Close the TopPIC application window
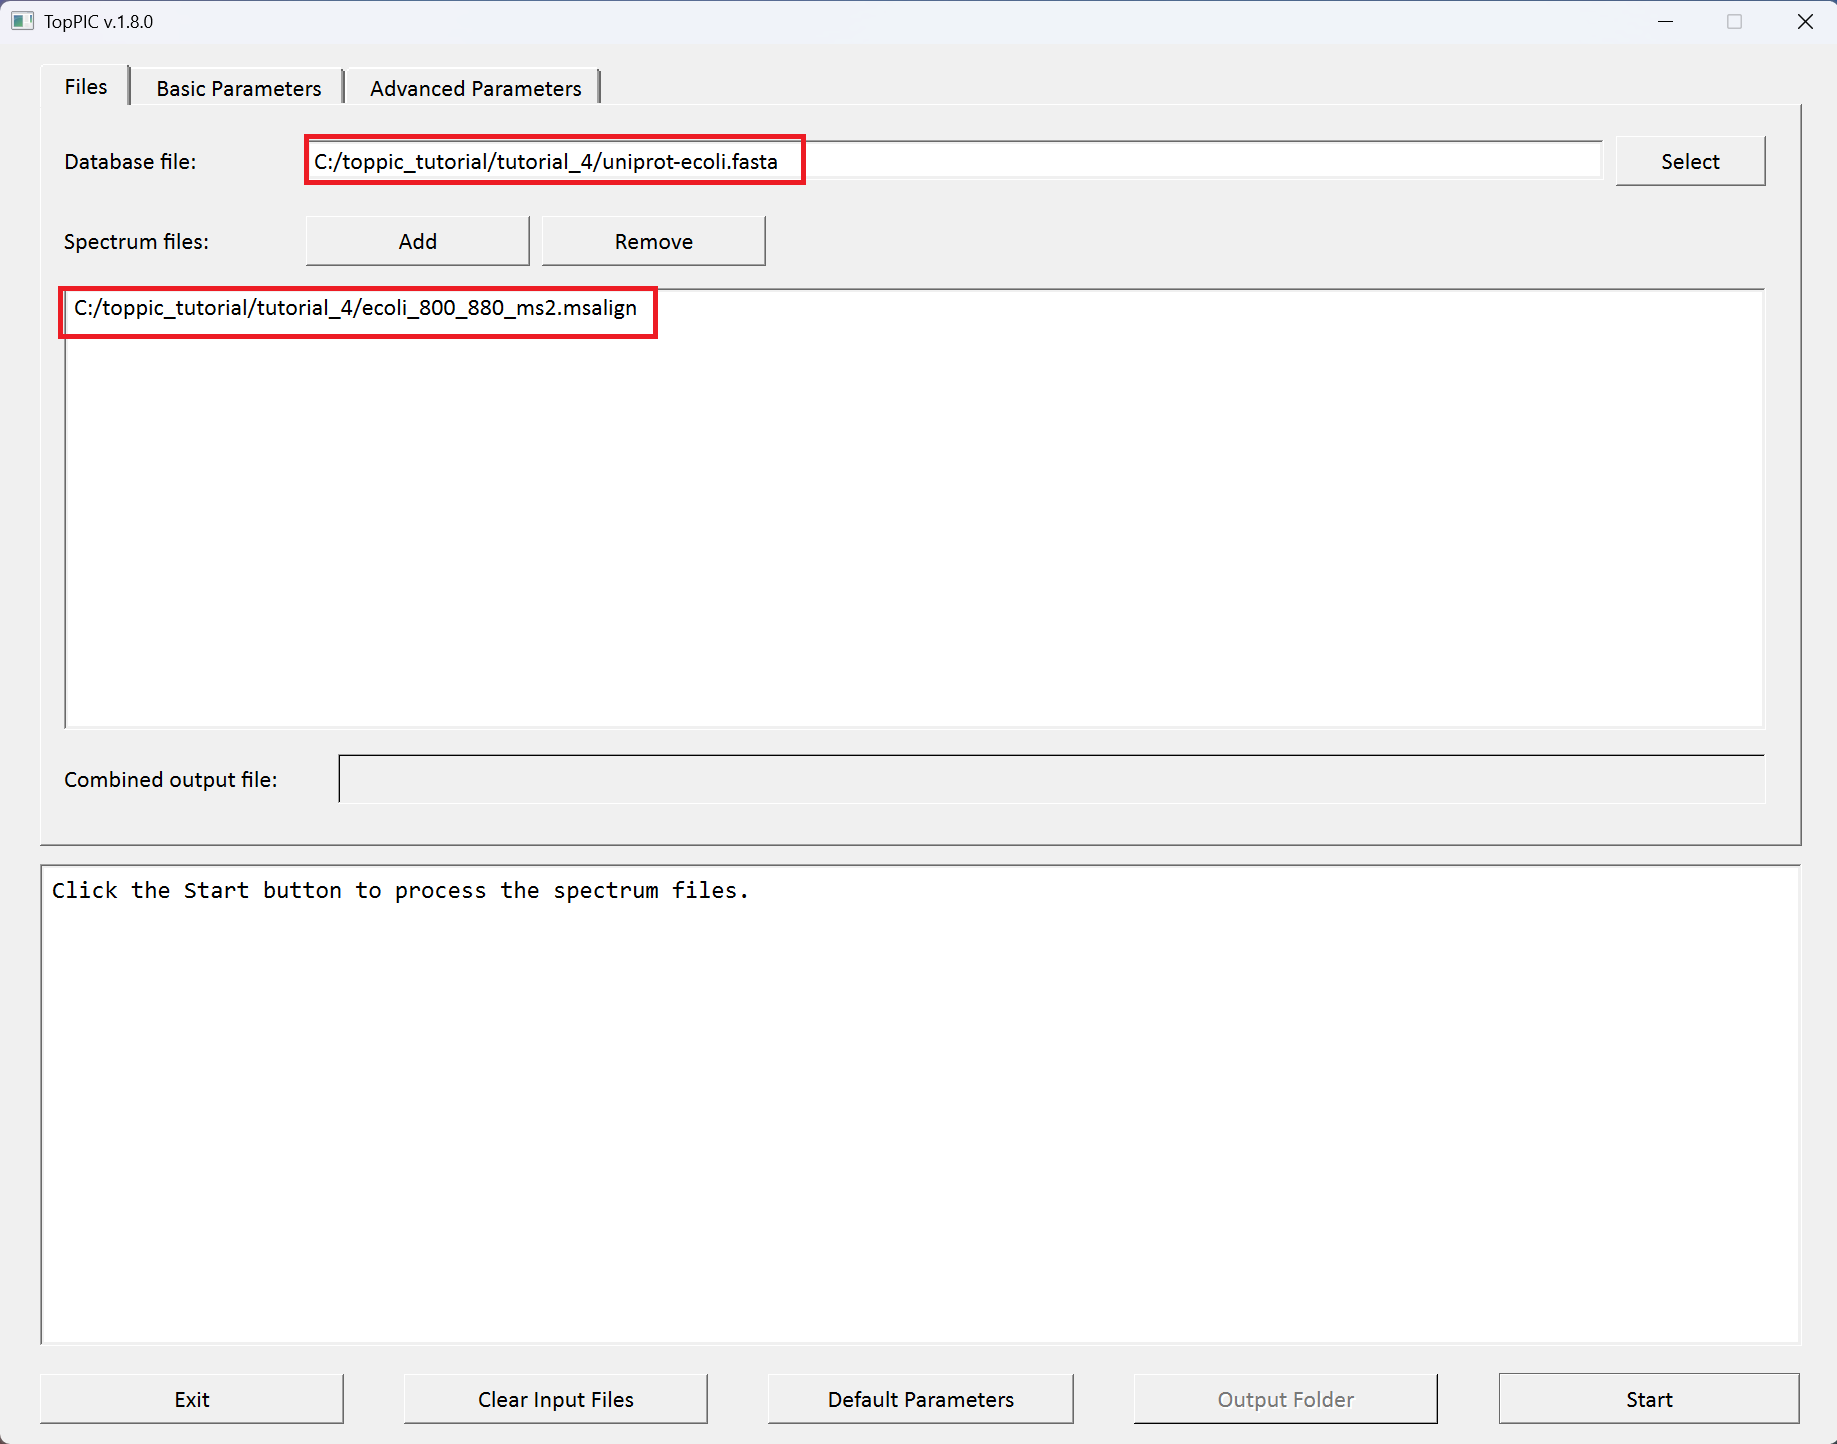 point(1804,21)
